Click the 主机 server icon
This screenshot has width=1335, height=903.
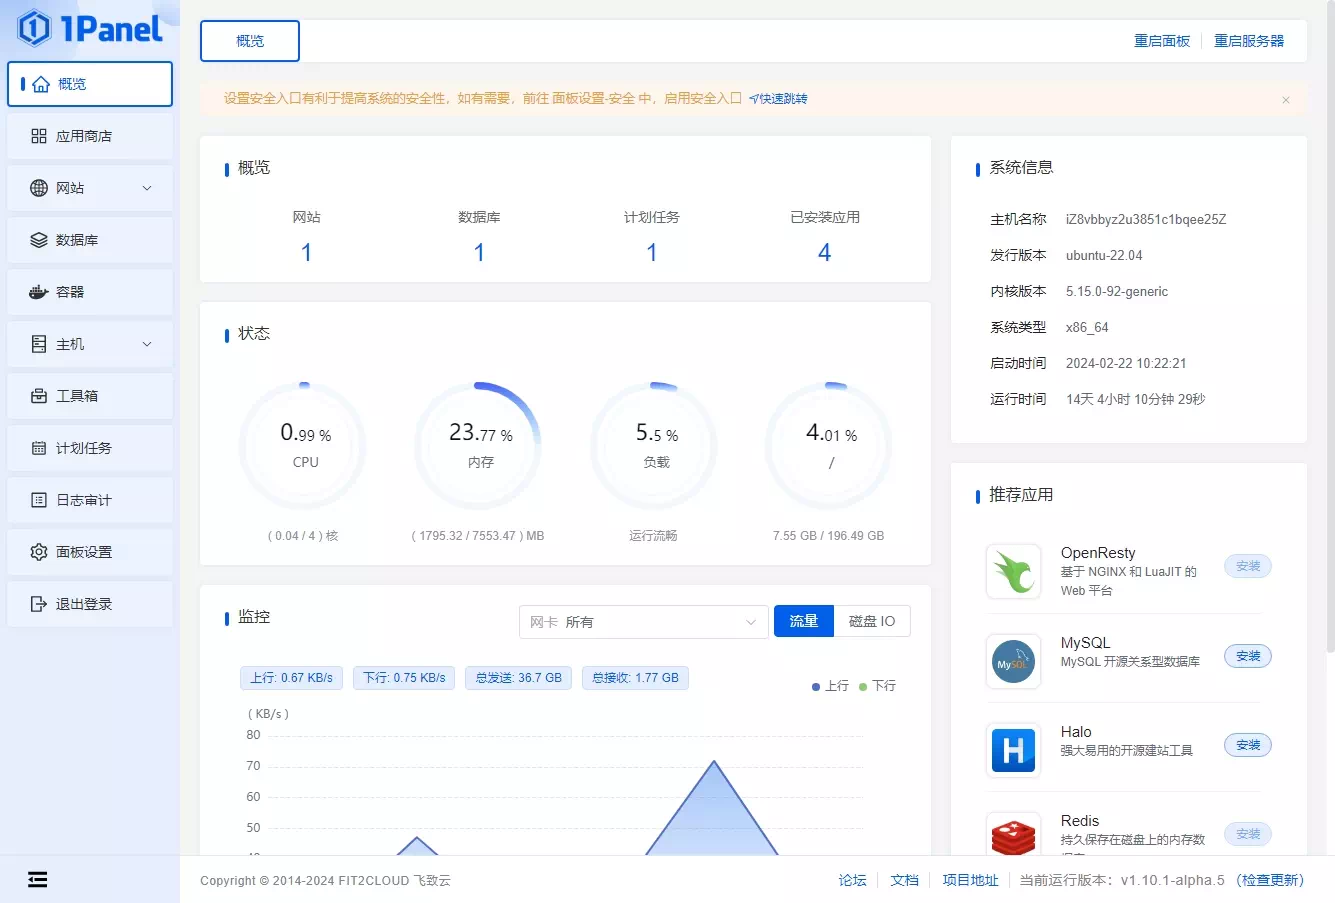pyautogui.click(x=39, y=344)
